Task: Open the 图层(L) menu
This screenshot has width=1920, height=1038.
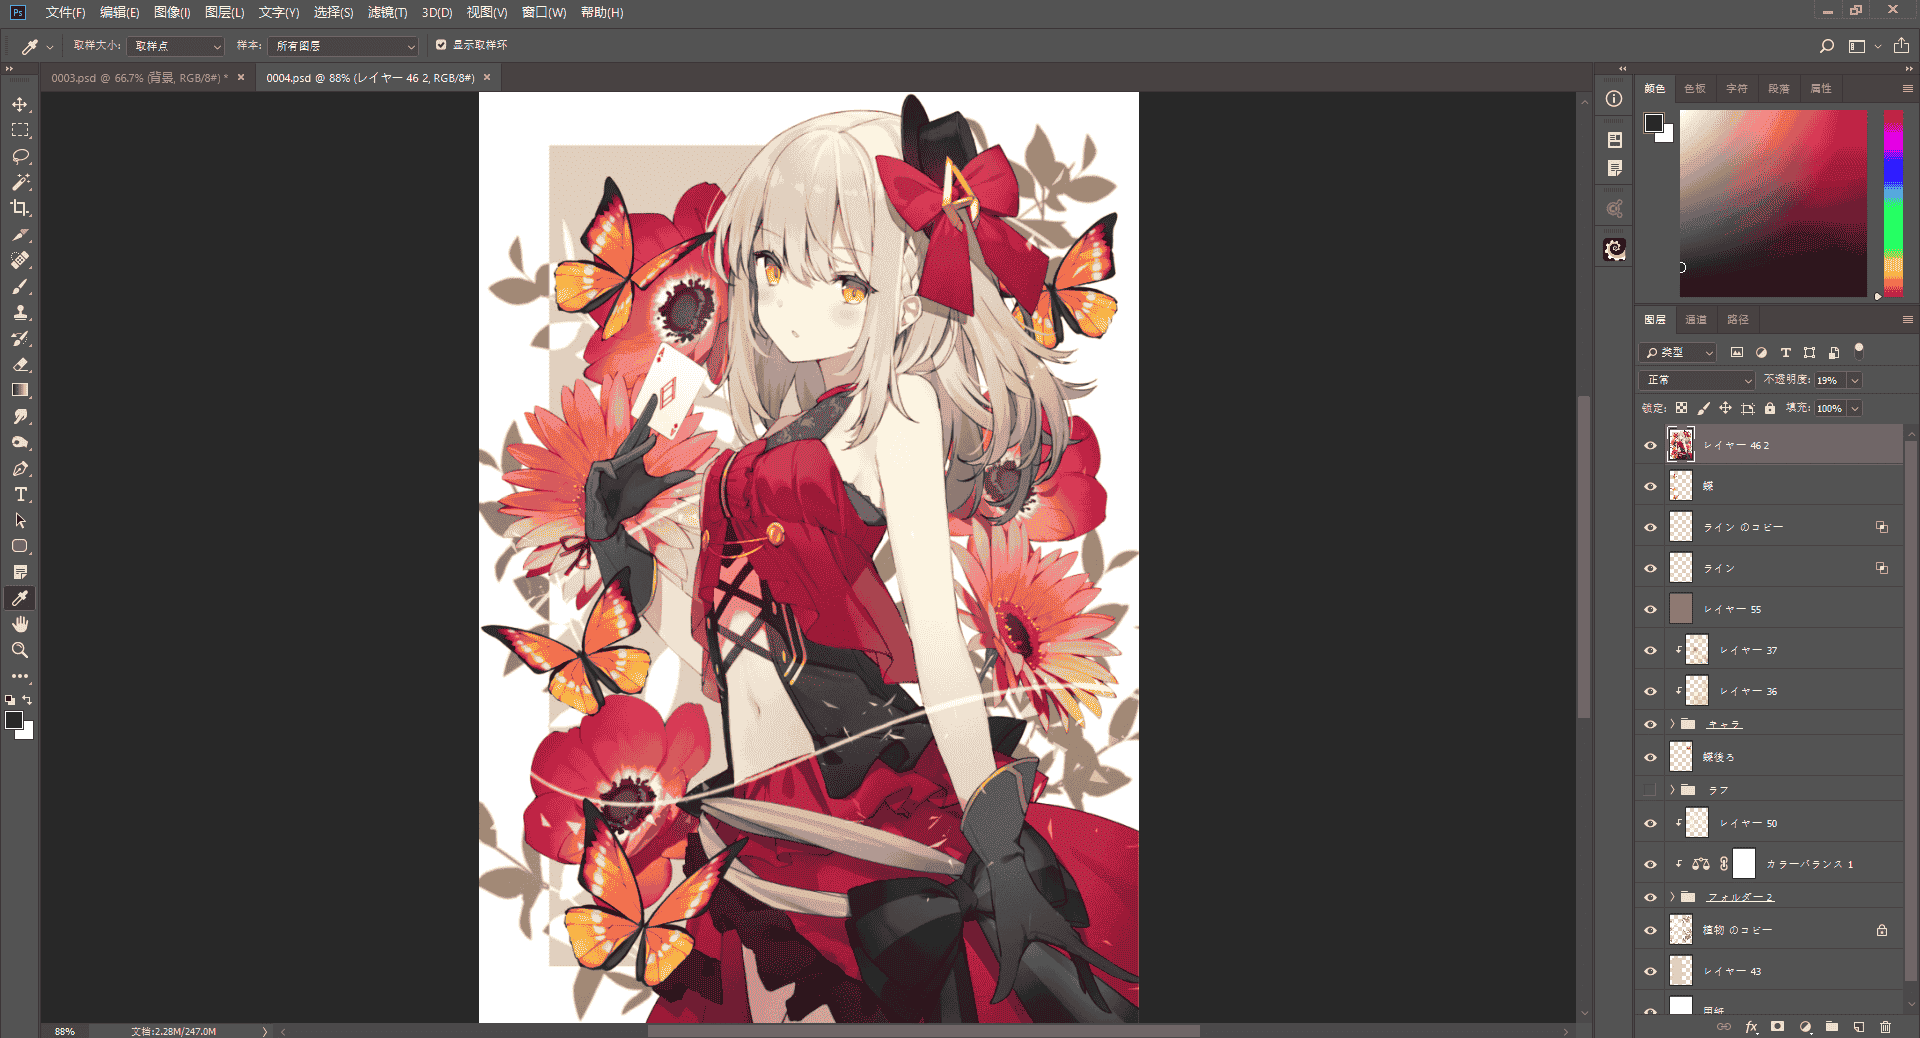Action: click(x=224, y=12)
